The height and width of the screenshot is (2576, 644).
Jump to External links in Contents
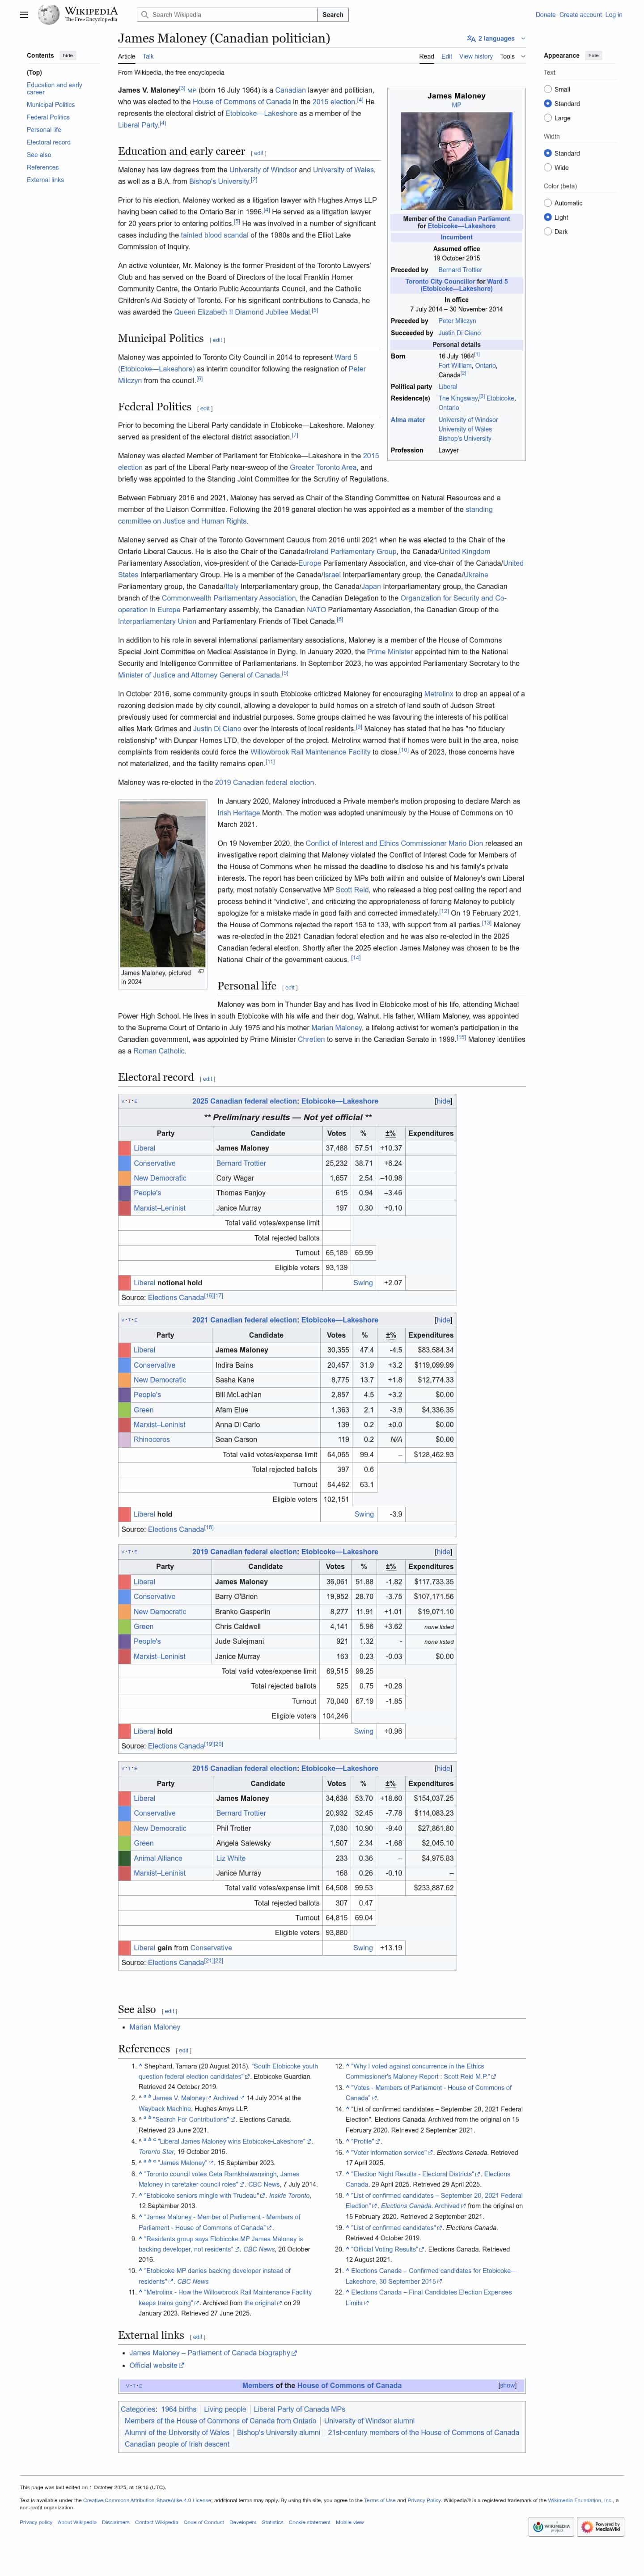(x=45, y=180)
